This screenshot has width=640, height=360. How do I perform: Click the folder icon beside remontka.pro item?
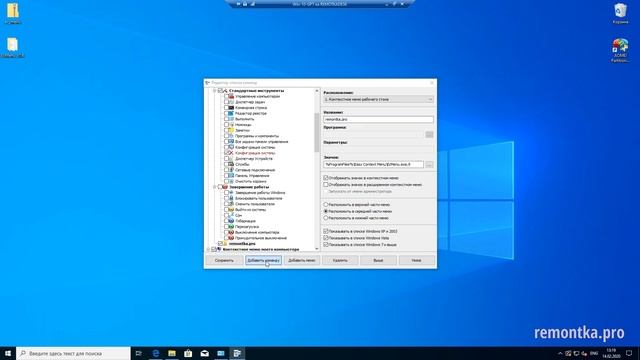pyautogui.click(x=225, y=244)
